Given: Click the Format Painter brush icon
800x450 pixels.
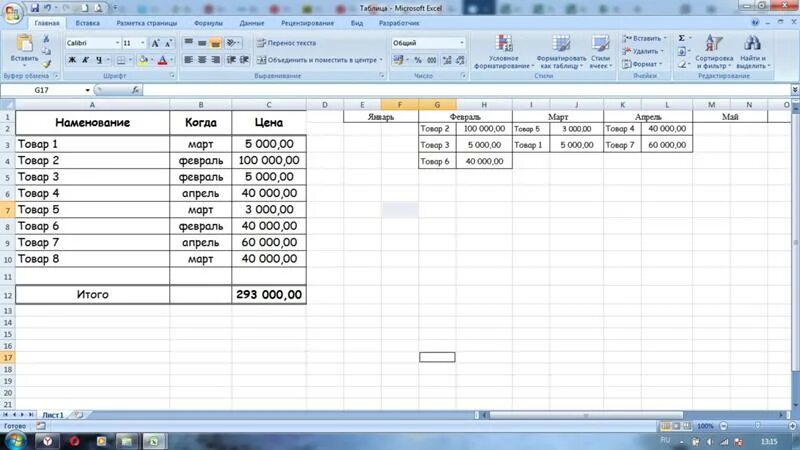Looking at the screenshot, I should (x=46, y=64).
